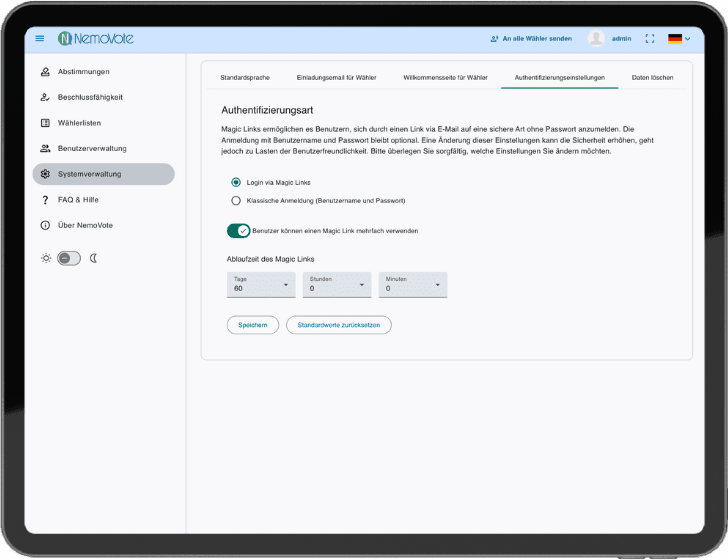Viewport: 728px width, 560px height.
Task: Select Klassische Anmeldung radio option
Action: pos(236,201)
